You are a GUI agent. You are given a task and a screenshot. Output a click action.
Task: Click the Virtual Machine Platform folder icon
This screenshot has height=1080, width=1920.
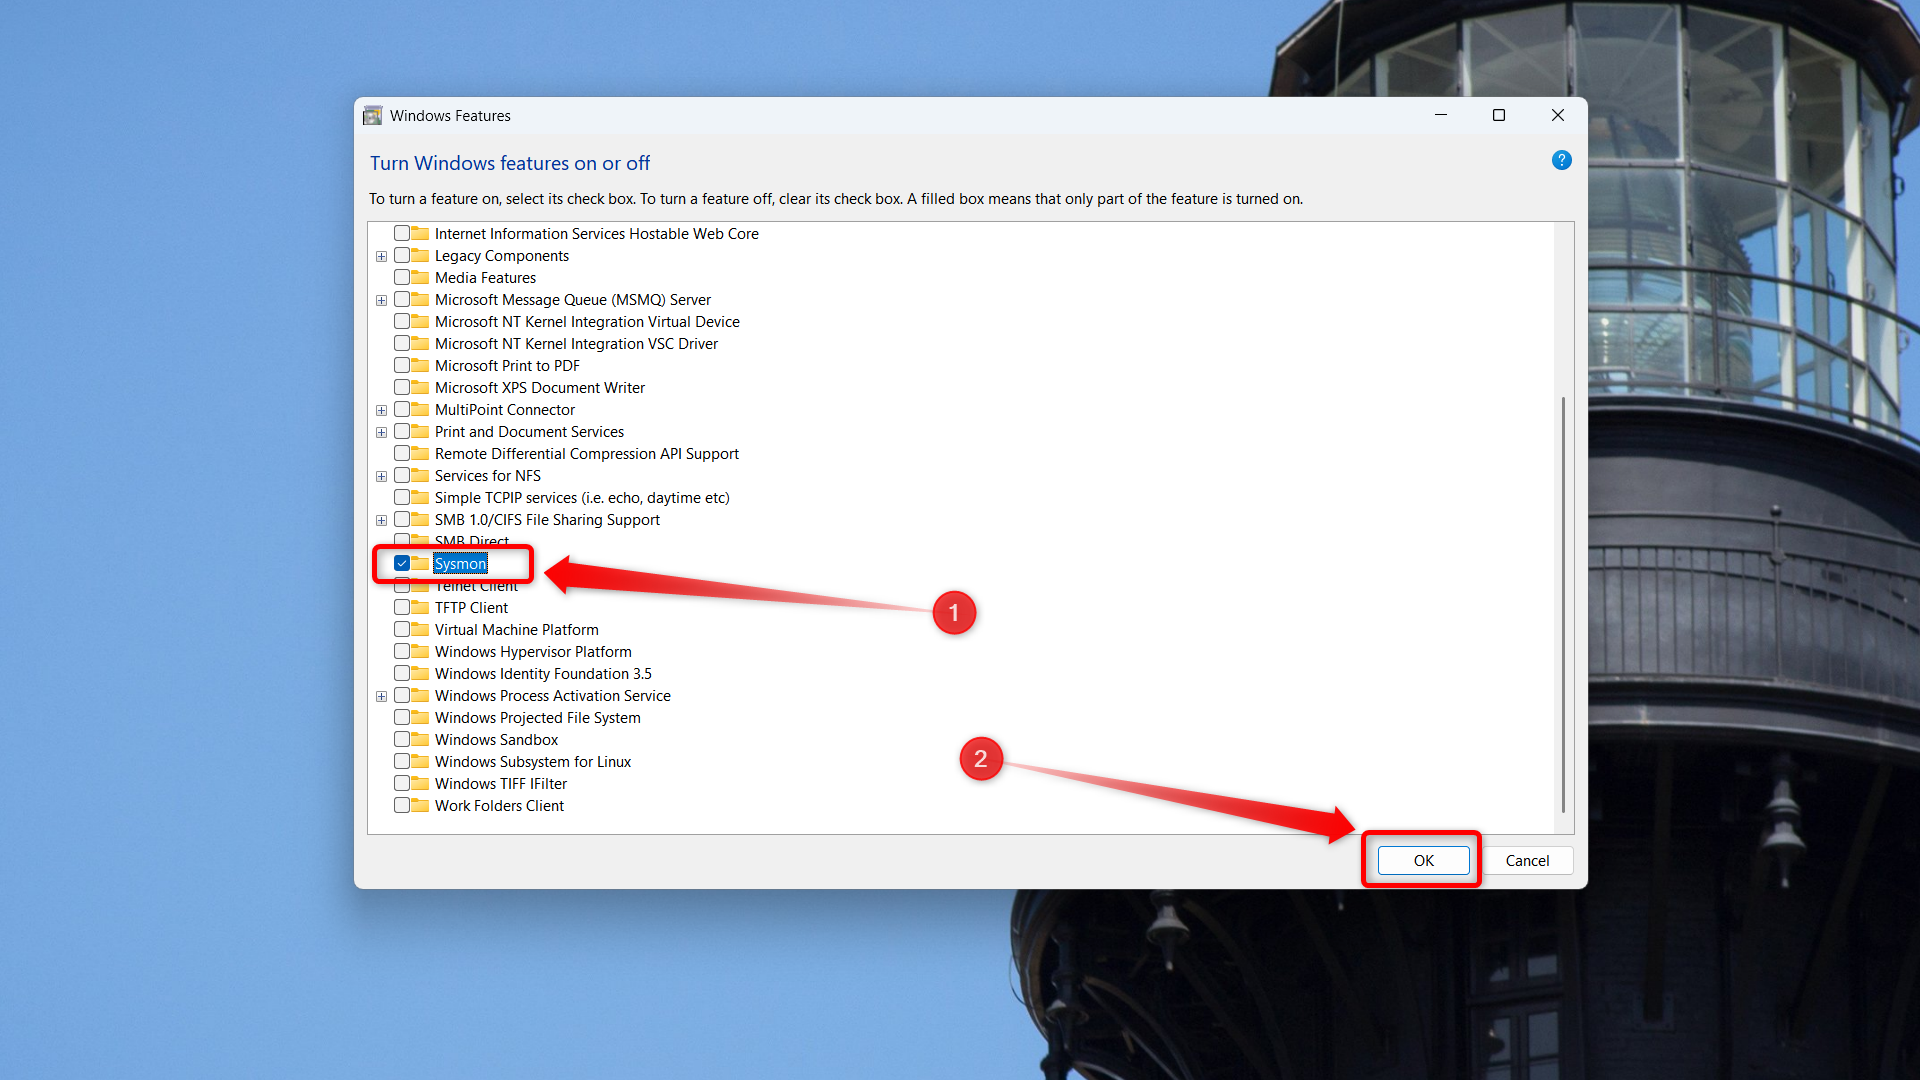click(421, 630)
